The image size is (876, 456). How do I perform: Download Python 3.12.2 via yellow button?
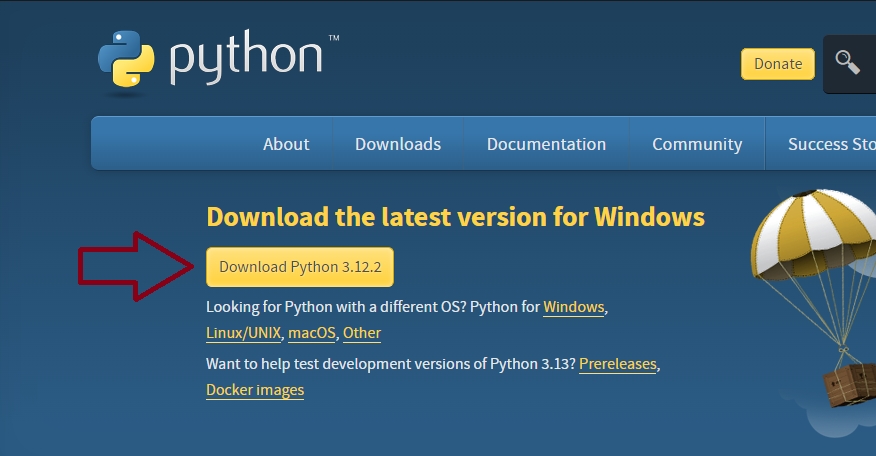coord(300,267)
